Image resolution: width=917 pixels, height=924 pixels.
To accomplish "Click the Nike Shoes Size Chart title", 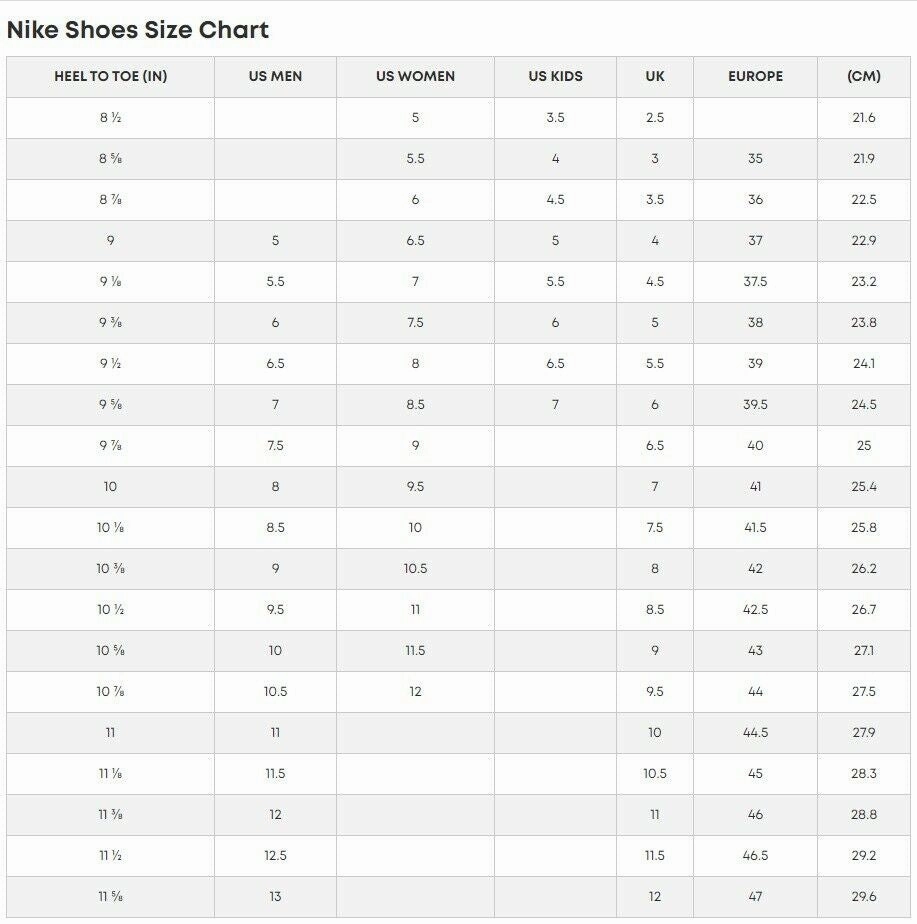I will pyautogui.click(x=138, y=30).
